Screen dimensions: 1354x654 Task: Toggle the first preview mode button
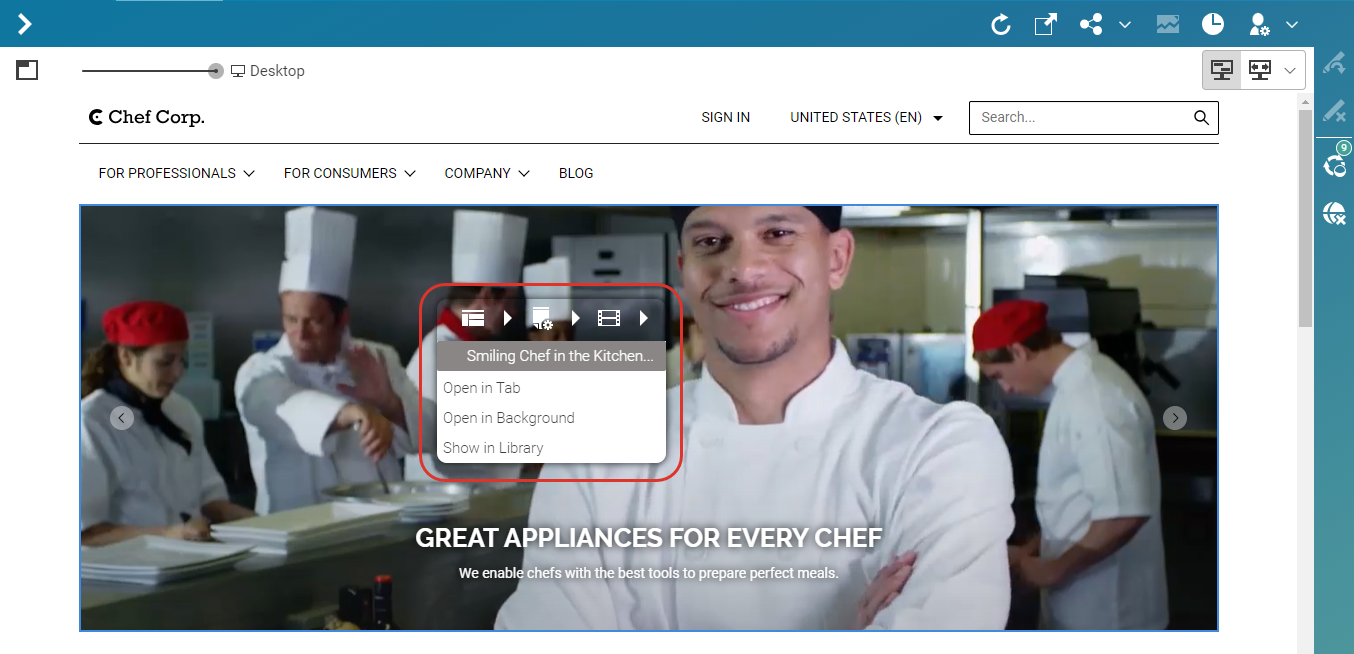click(x=1221, y=70)
